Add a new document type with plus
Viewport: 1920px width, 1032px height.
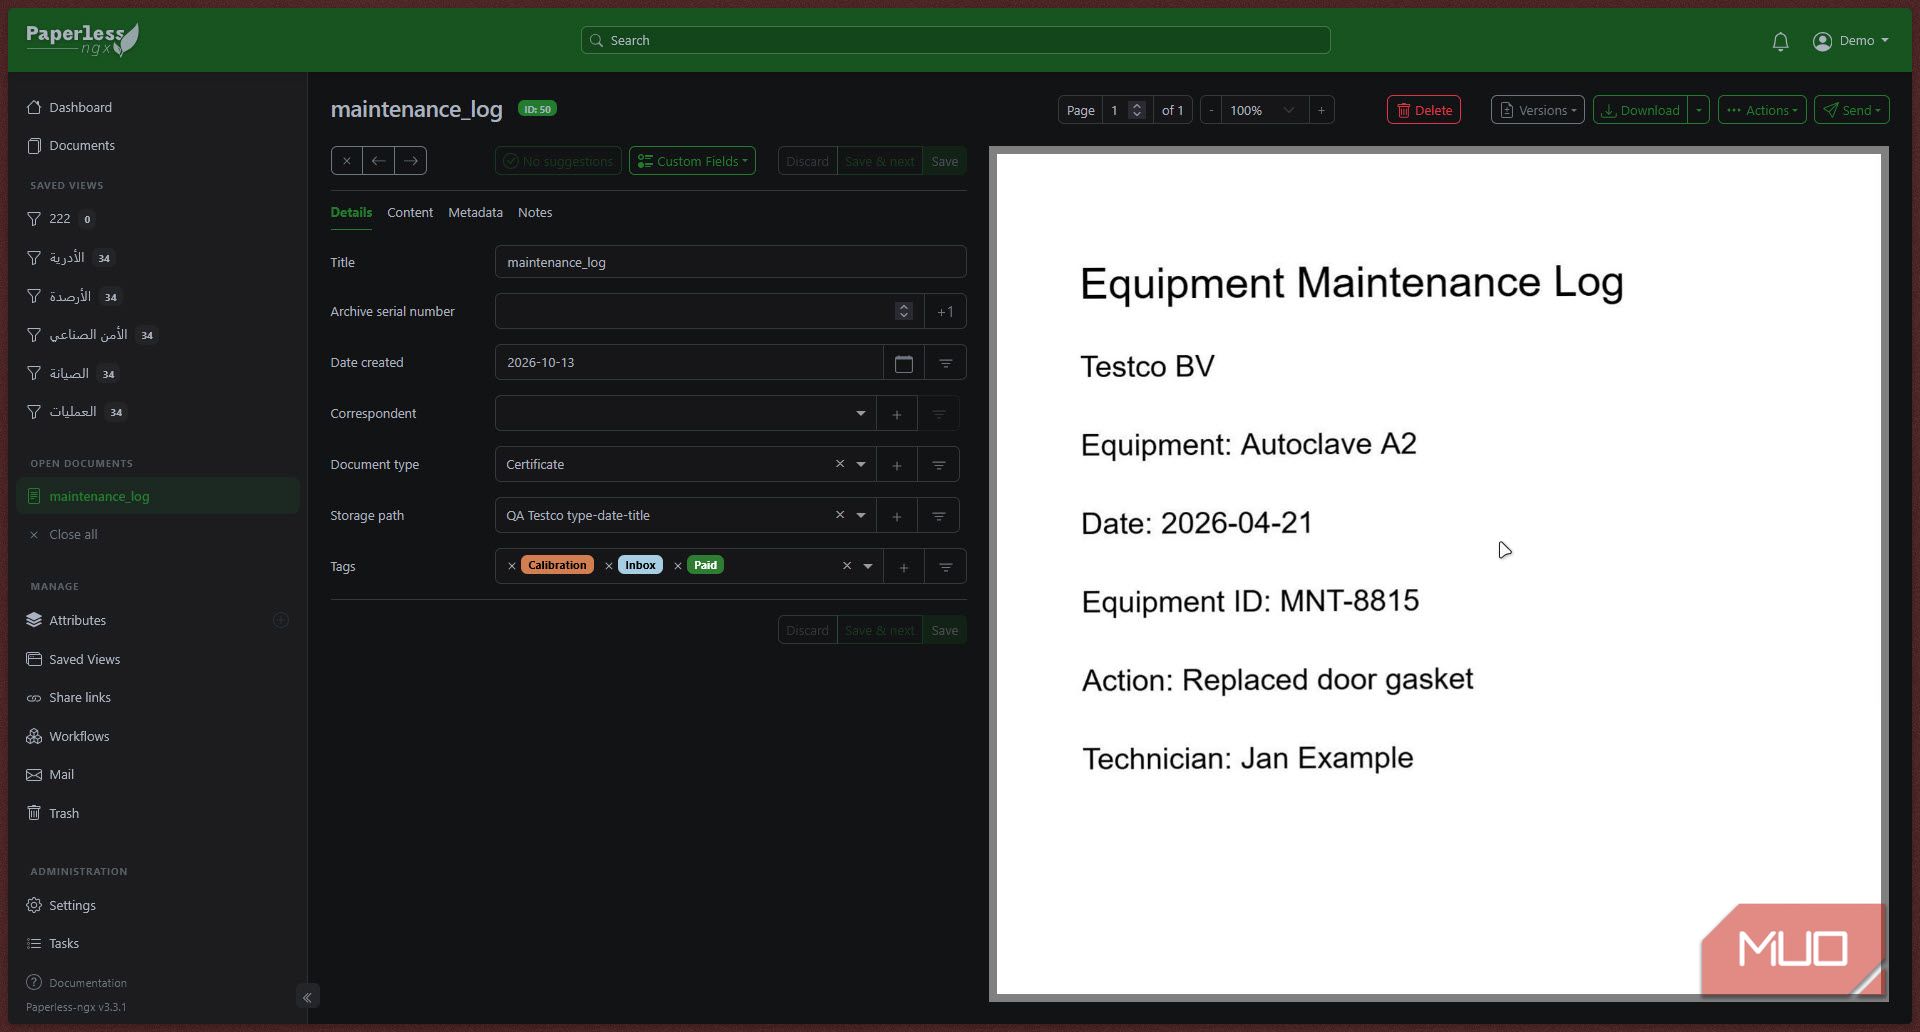pos(897,465)
